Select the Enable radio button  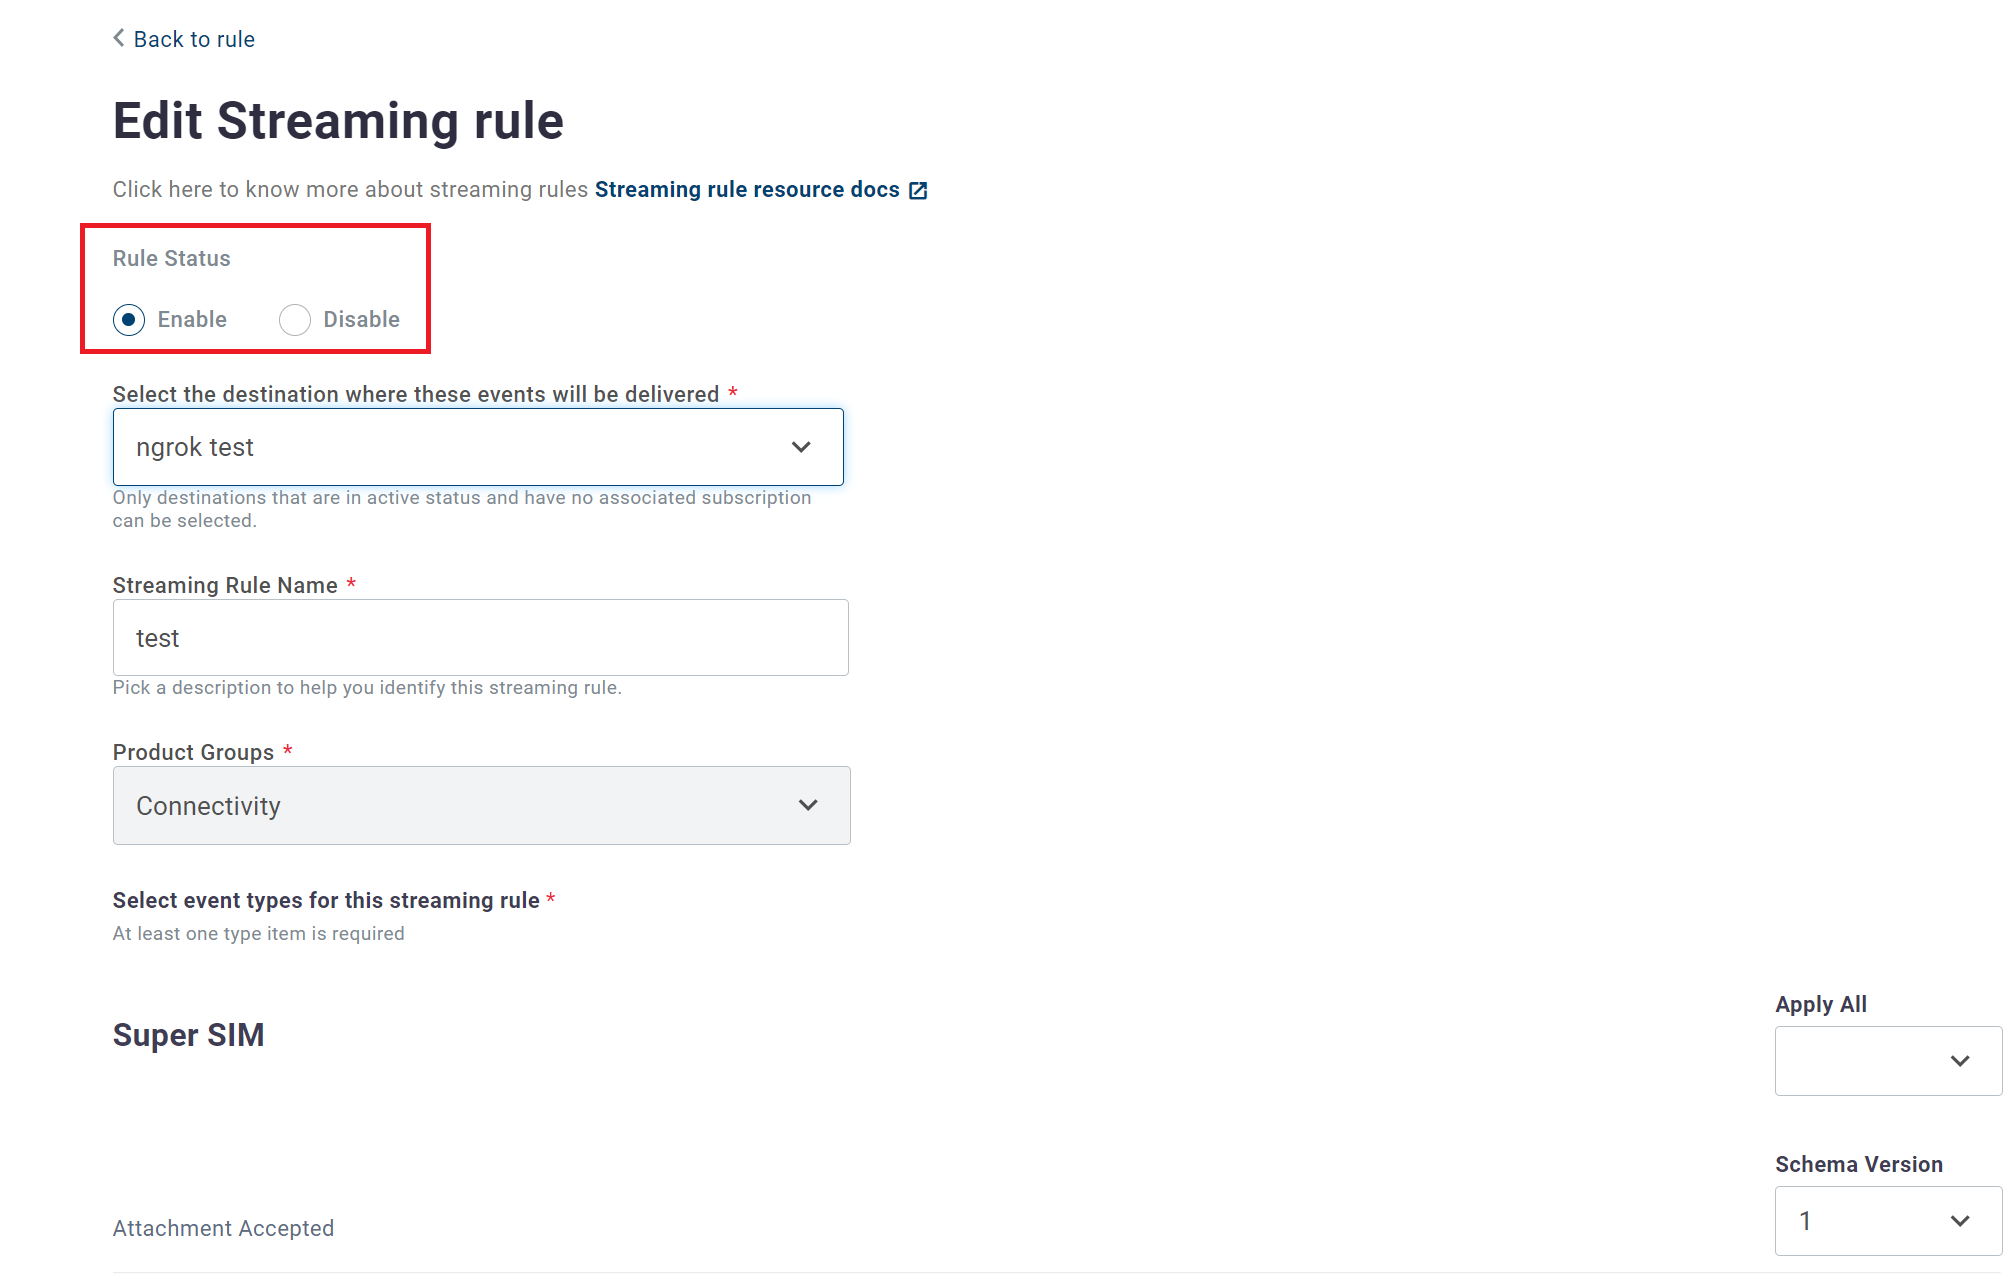(x=129, y=320)
